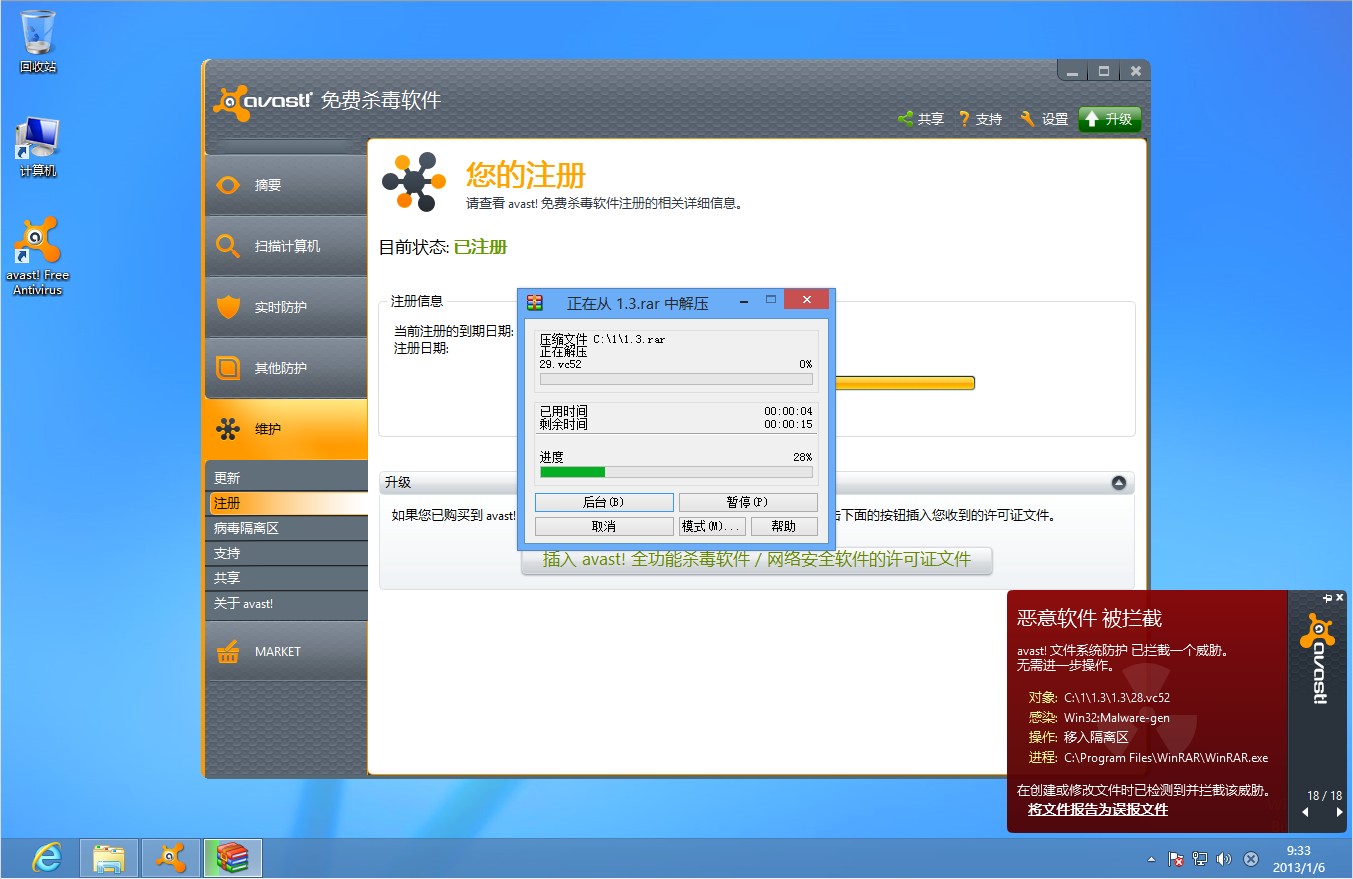Click avast! logo in alert popup
The width and height of the screenshot is (1353, 879).
[x=1319, y=659]
